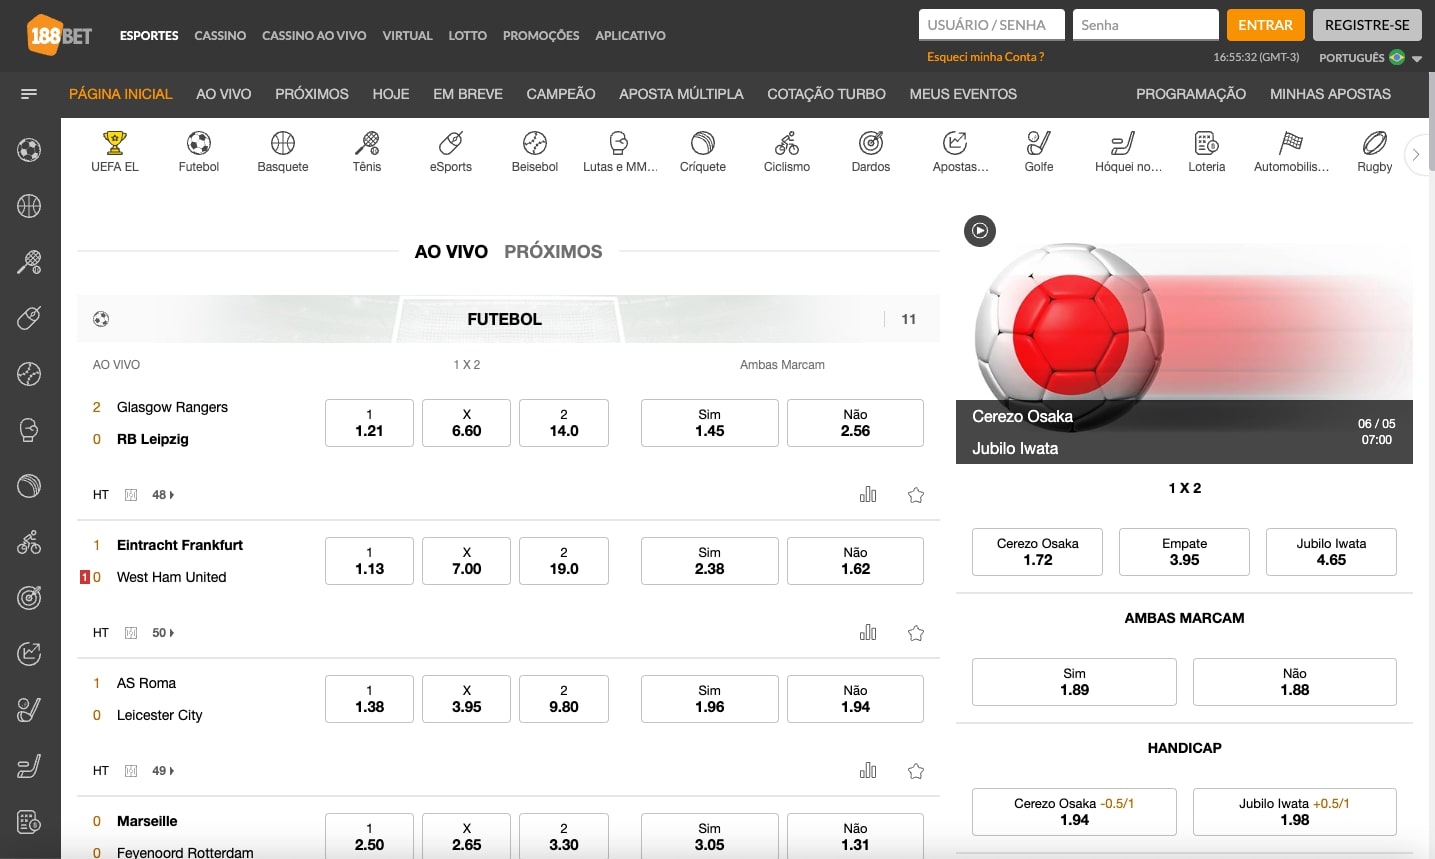Switch to the AO VIVO section toggle
Image resolution: width=1435 pixels, height=859 pixels.
coord(451,252)
